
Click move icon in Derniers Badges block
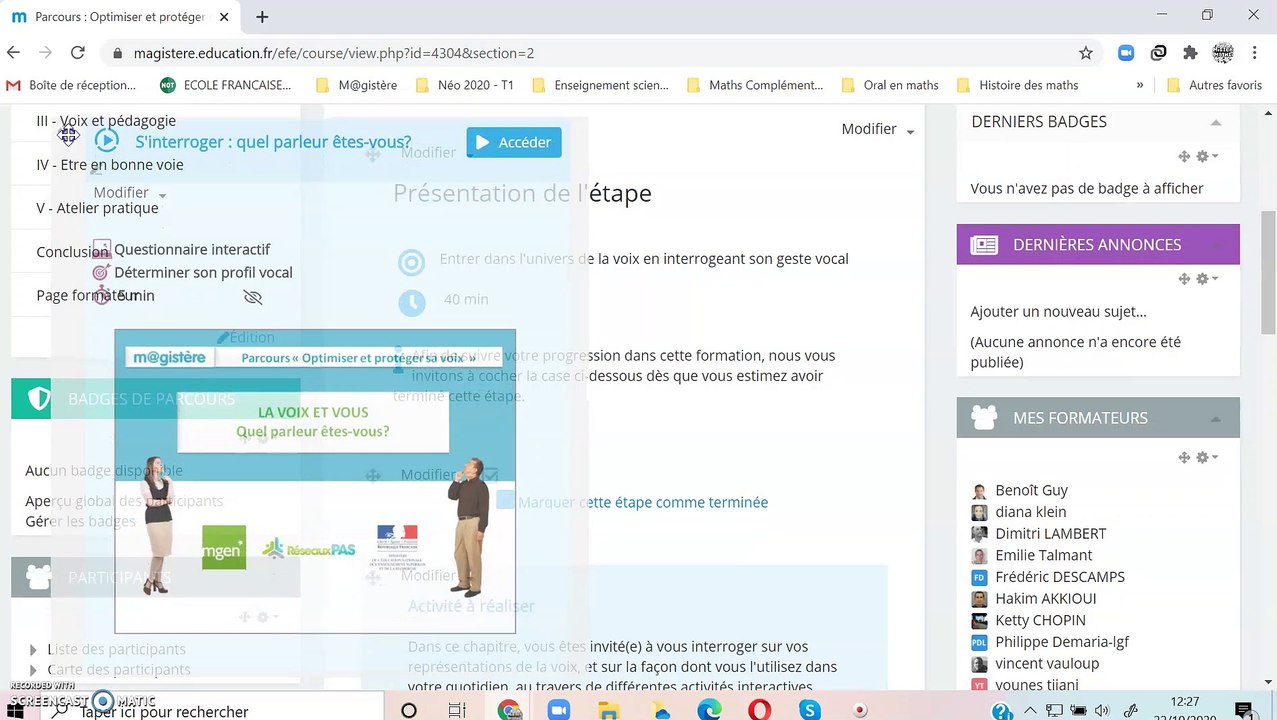1184,156
